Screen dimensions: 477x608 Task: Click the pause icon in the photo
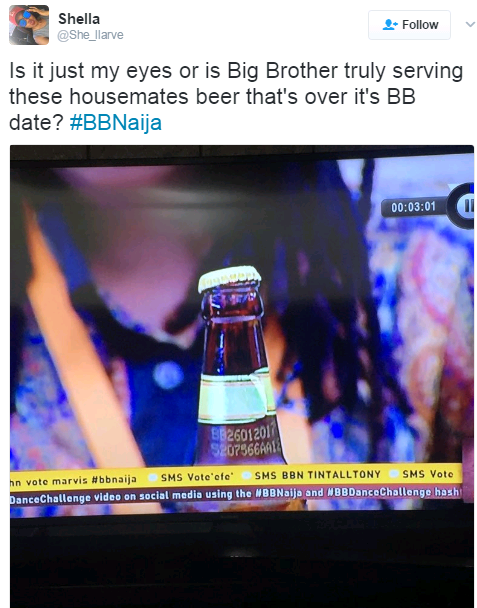[x=467, y=206]
